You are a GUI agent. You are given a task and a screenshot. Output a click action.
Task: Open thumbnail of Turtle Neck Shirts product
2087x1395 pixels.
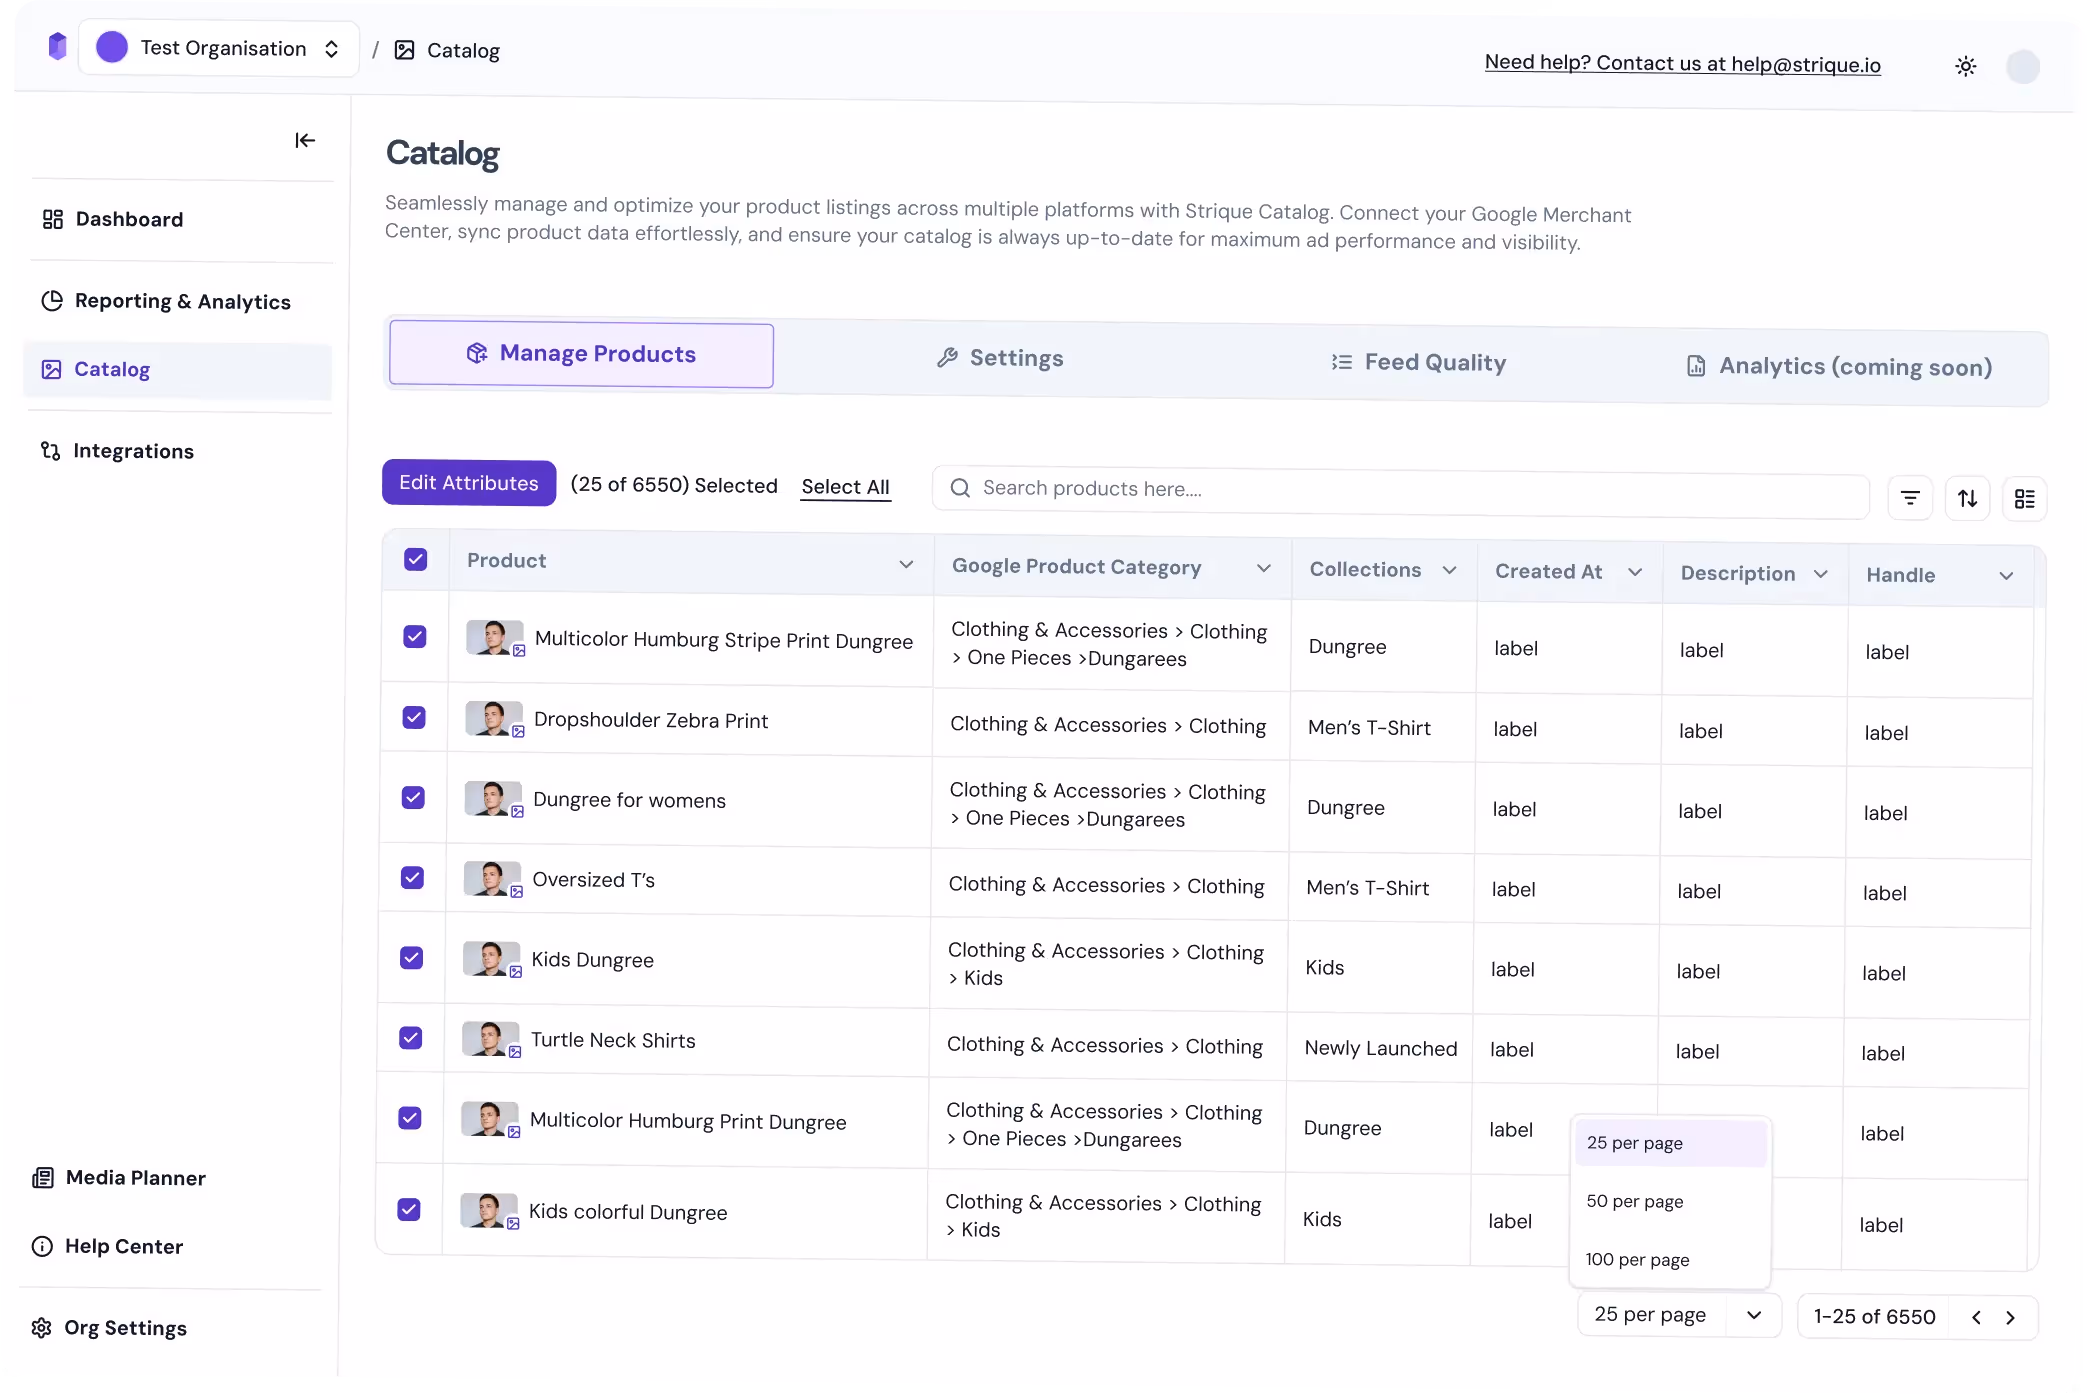tap(490, 1039)
